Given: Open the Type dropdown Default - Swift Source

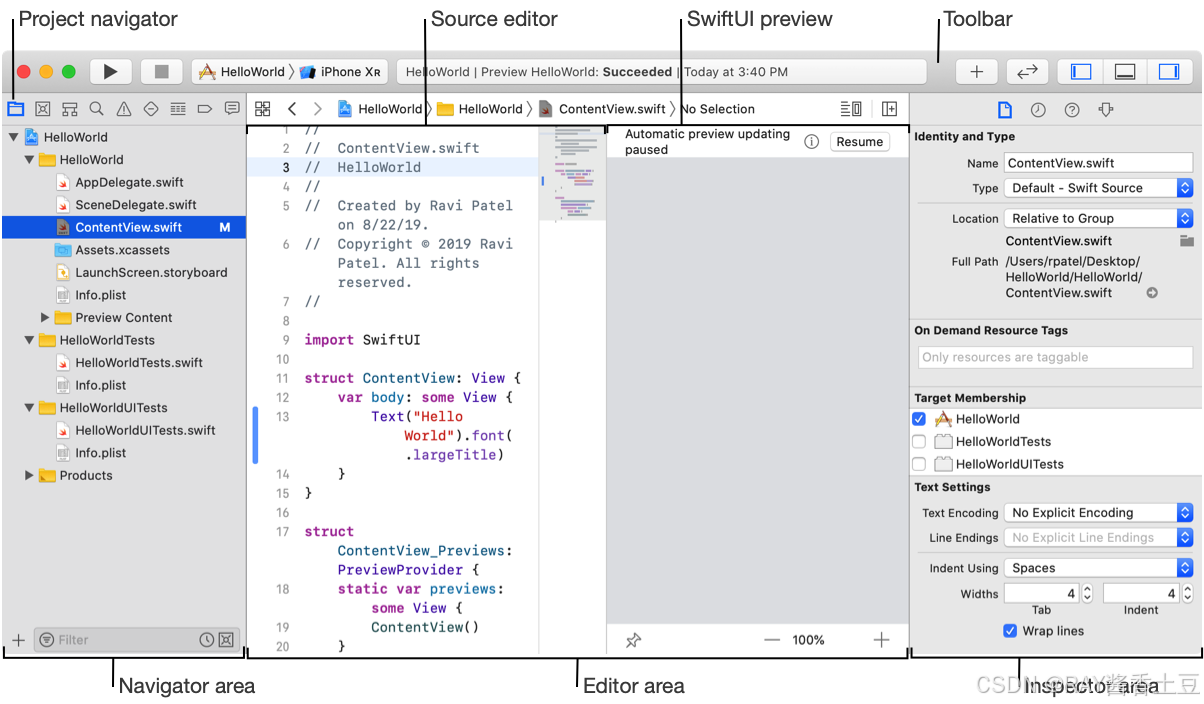Looking at the screenshot, I should click(x=1098, y=188).
